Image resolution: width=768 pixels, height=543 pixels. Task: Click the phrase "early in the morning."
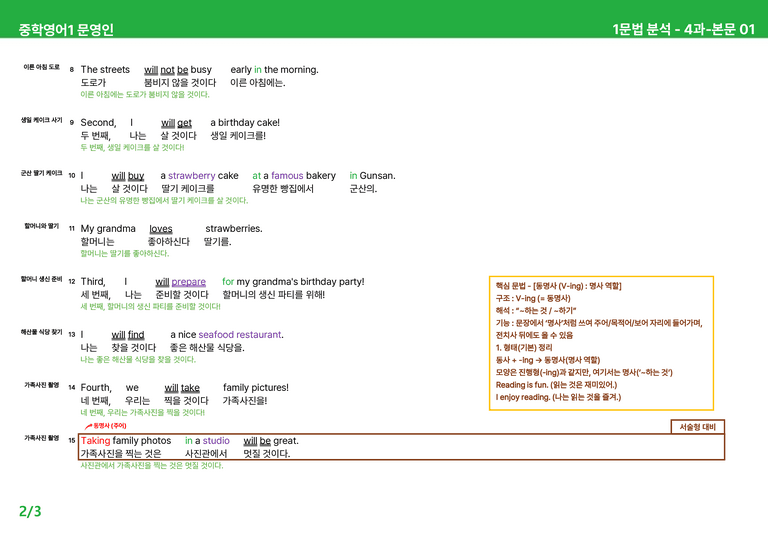[x=274, y=70]
